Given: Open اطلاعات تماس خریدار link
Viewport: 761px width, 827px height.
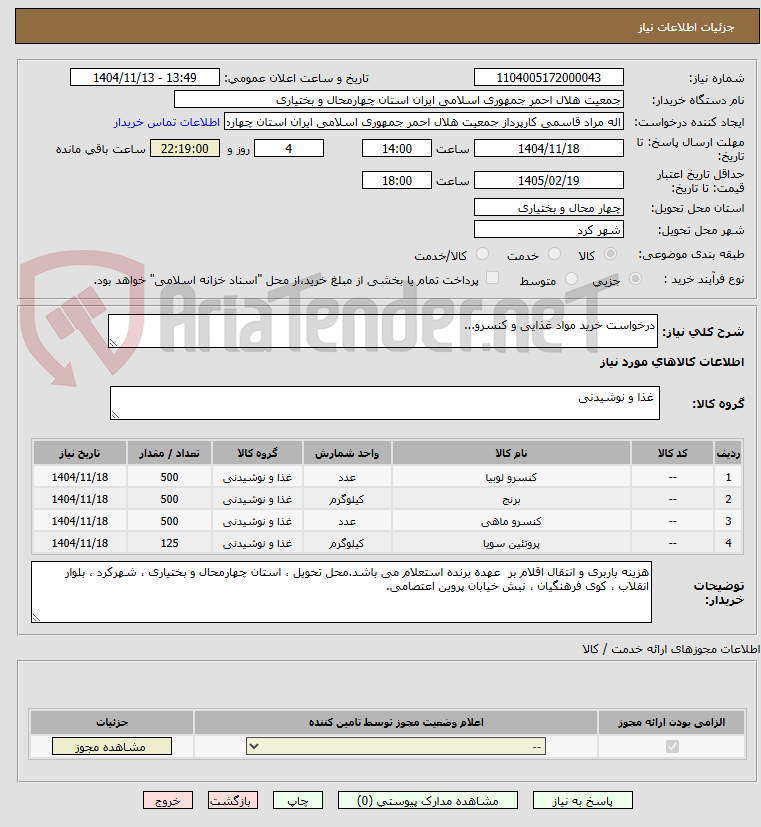Looking at the screenshot, I should (x=167, y=122).
